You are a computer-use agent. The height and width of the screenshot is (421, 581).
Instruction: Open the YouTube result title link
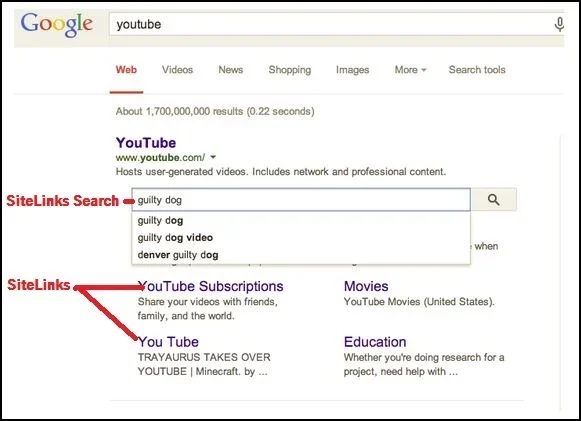tap(146, 143)
